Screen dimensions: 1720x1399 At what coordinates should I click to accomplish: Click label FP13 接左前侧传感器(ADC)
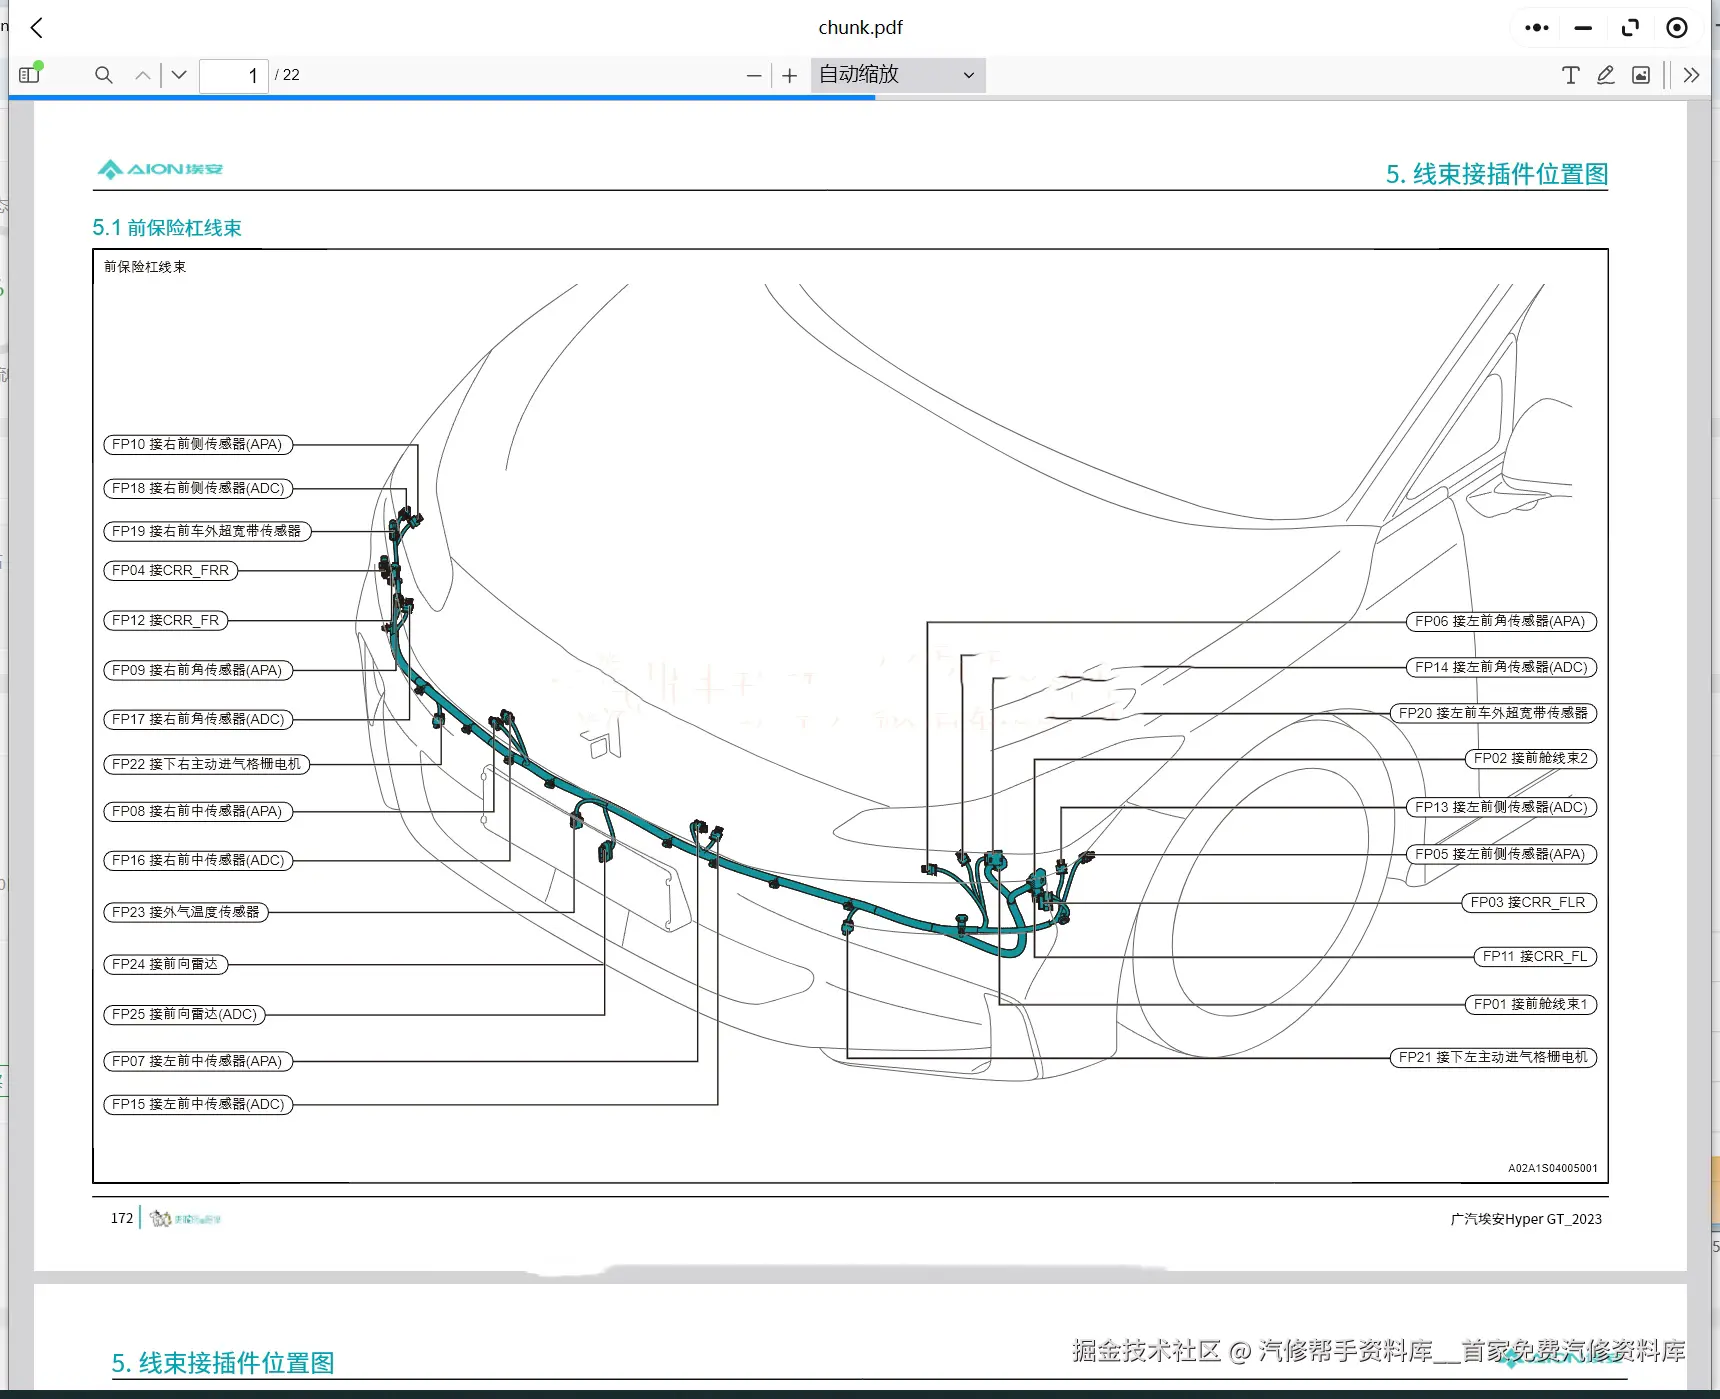tap(1502, 807)
